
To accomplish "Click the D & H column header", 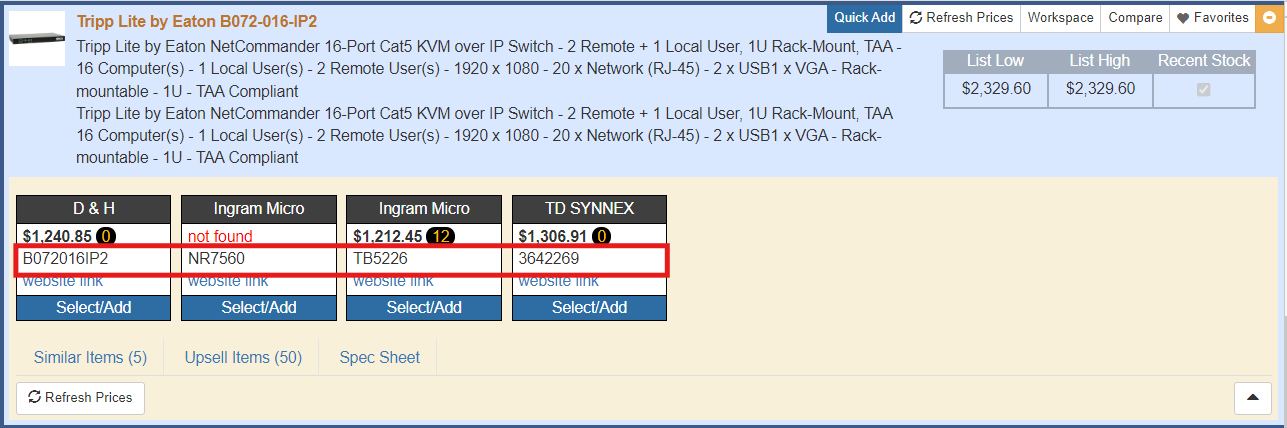I will pos(94,209).
